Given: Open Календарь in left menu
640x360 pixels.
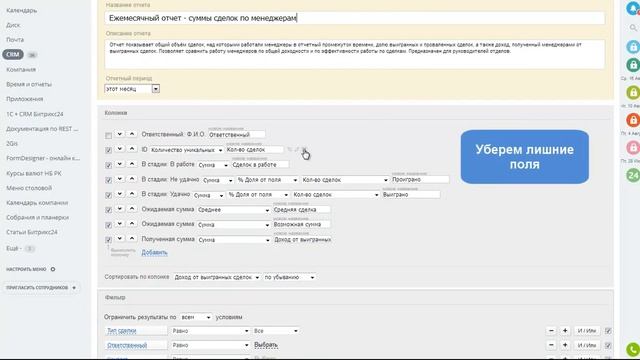Looking at the screenshot, I should [x=22, y=10].
